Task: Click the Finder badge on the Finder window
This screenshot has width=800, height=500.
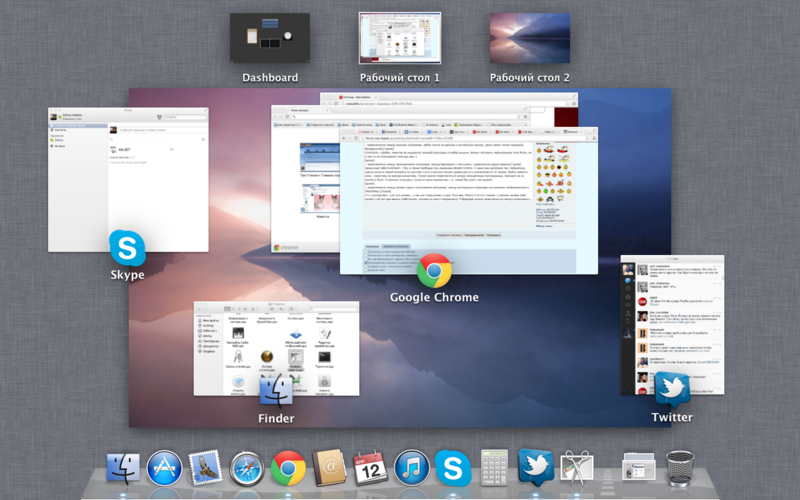Action: tap(276, 391)
